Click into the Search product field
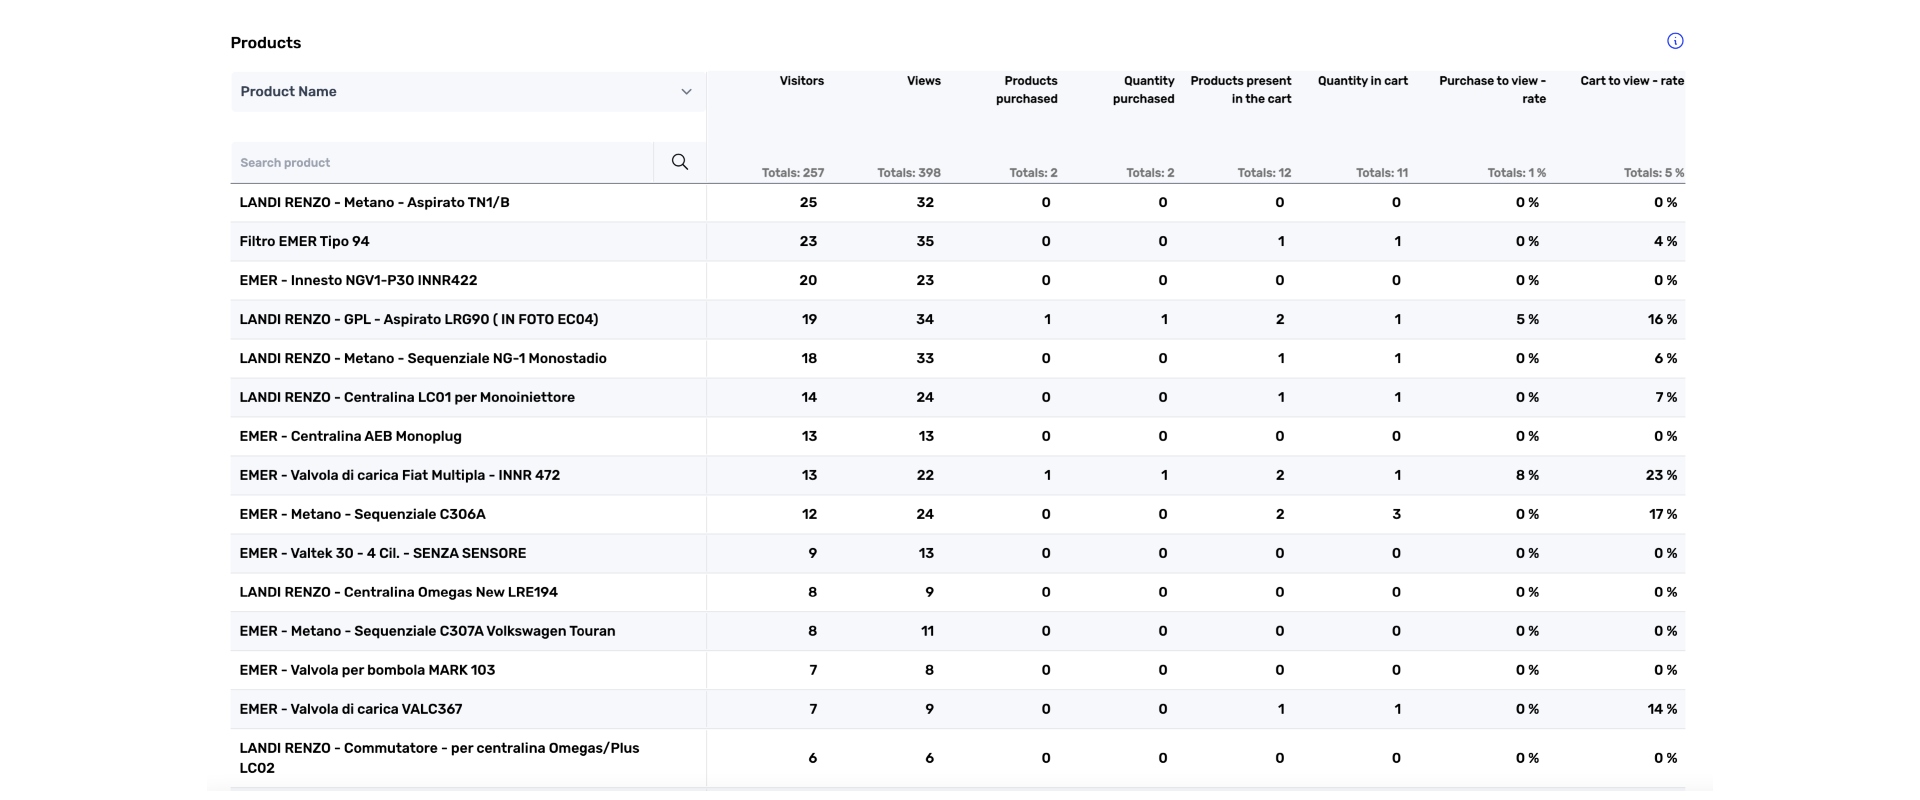Screen dimensions: 1920x800 tap(440, 163)
